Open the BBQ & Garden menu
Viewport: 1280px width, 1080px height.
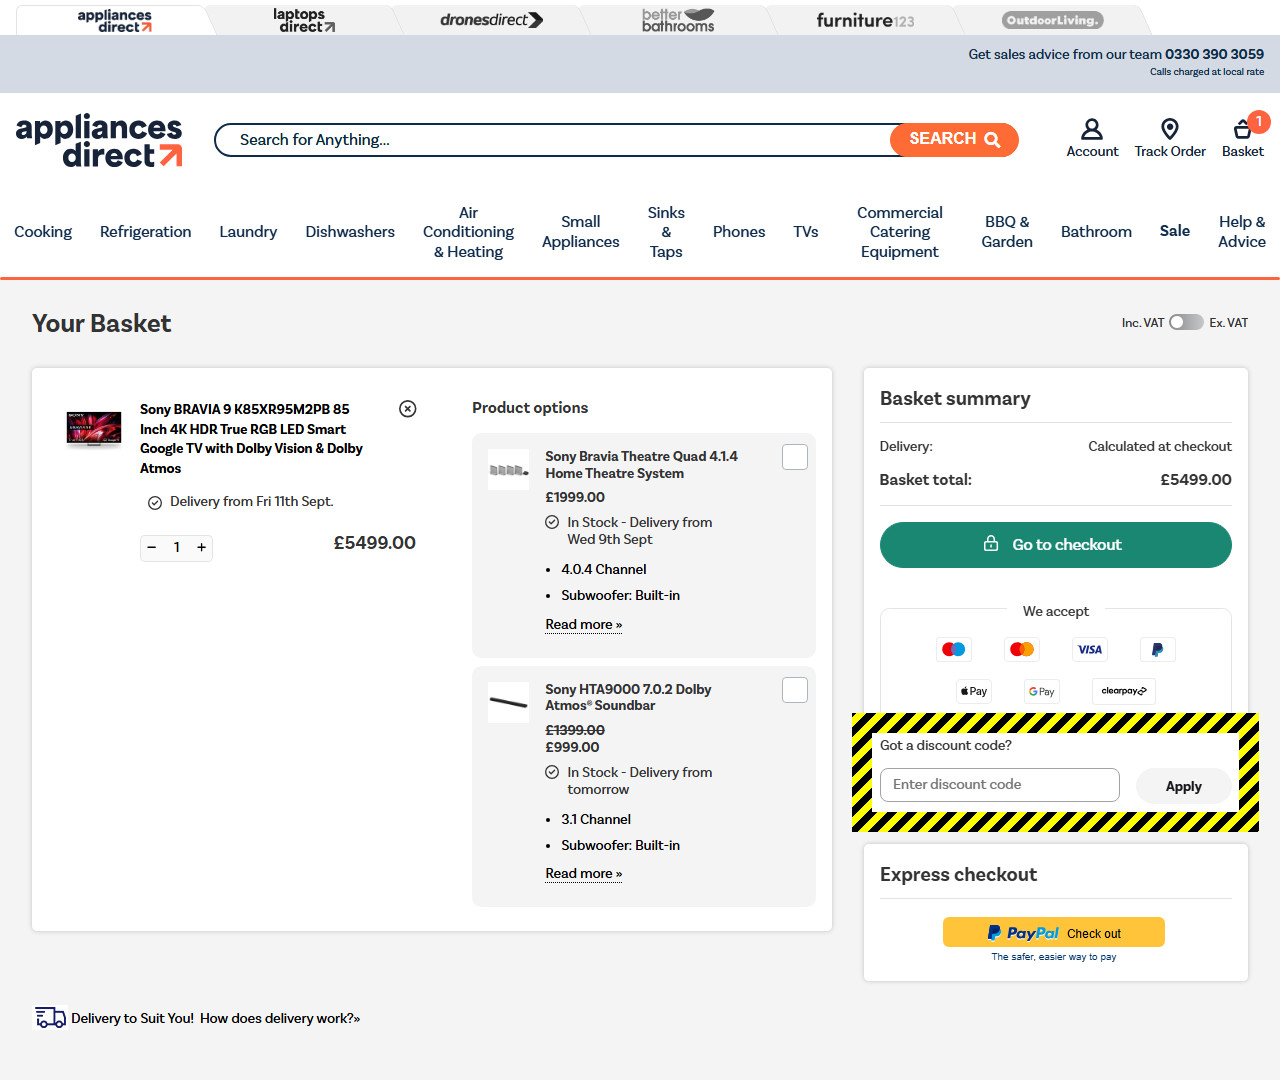pos(1007,232)
